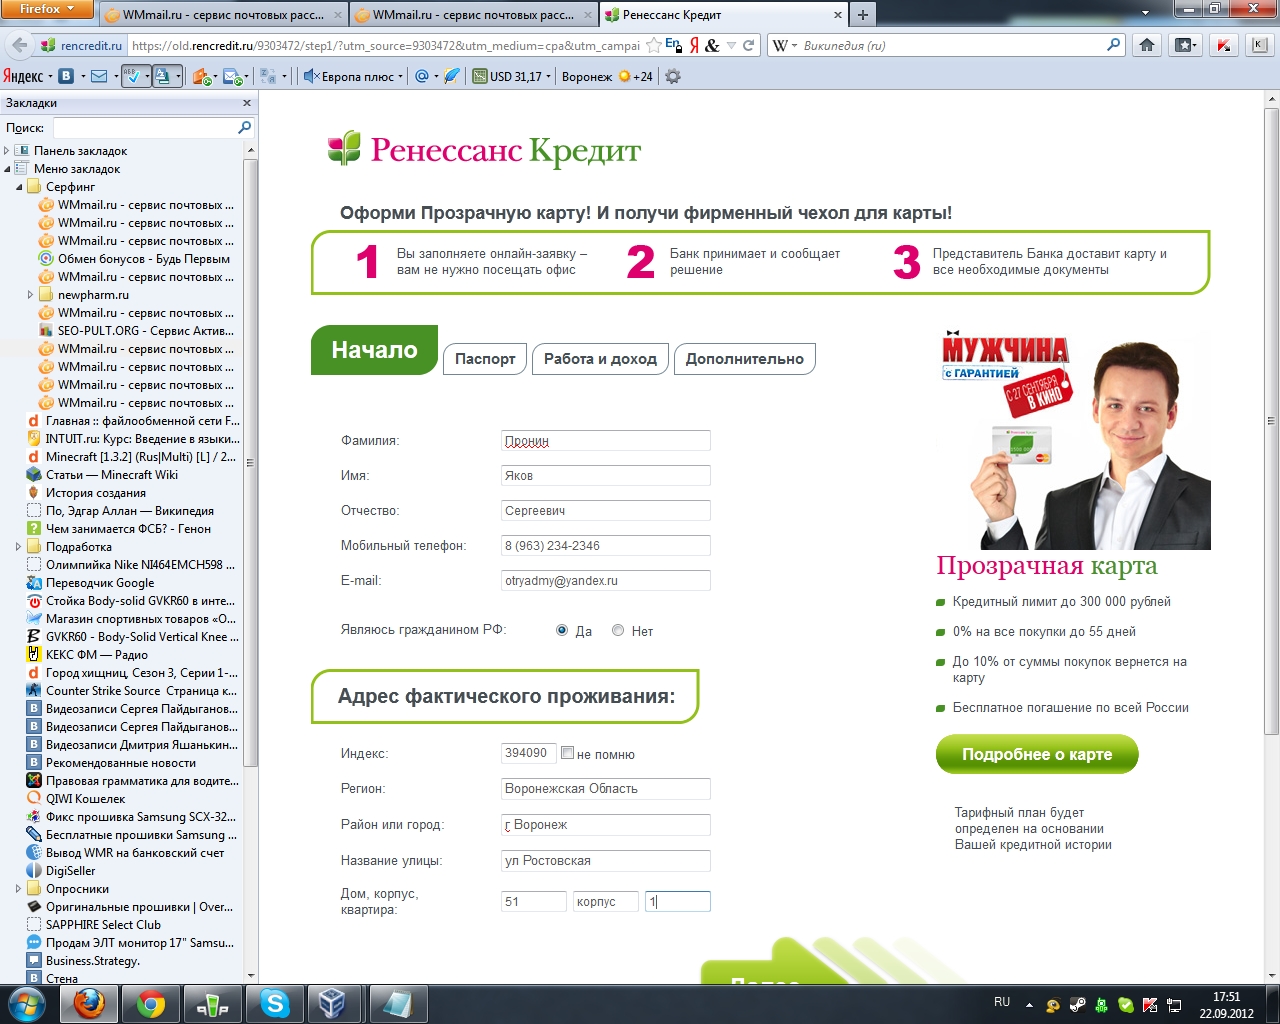Collapse the Серфинг bookmarks folder
The height and width of the screenshot is (1024, 1280).
coord(19,187)
